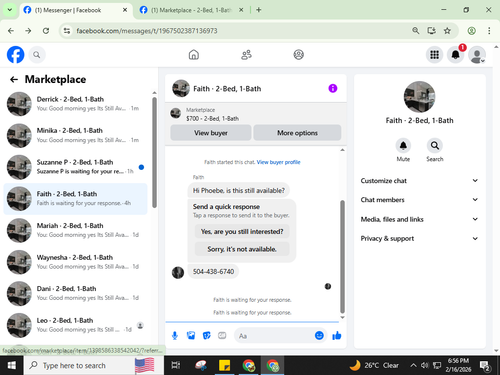Open a new browser tab
Viewport: 500px width, 375px height.
[259, 10]
